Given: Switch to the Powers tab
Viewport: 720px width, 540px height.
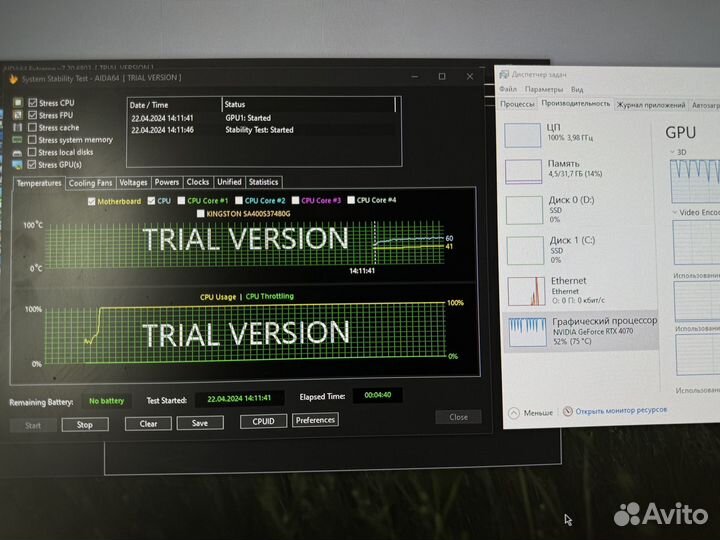Looking at the screenshot, I should pyautogui.click(x=167, y=182).
